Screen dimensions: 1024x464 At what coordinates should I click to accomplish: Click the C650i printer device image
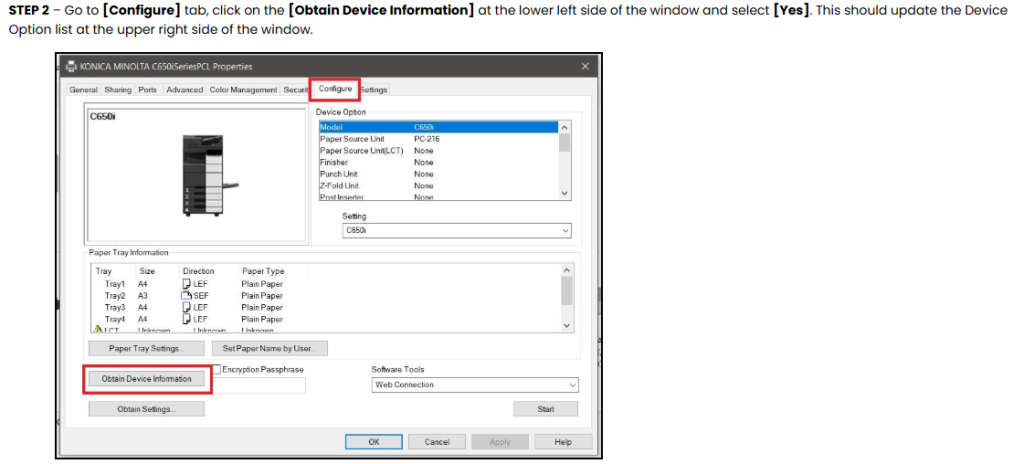(x=206, y=175)
